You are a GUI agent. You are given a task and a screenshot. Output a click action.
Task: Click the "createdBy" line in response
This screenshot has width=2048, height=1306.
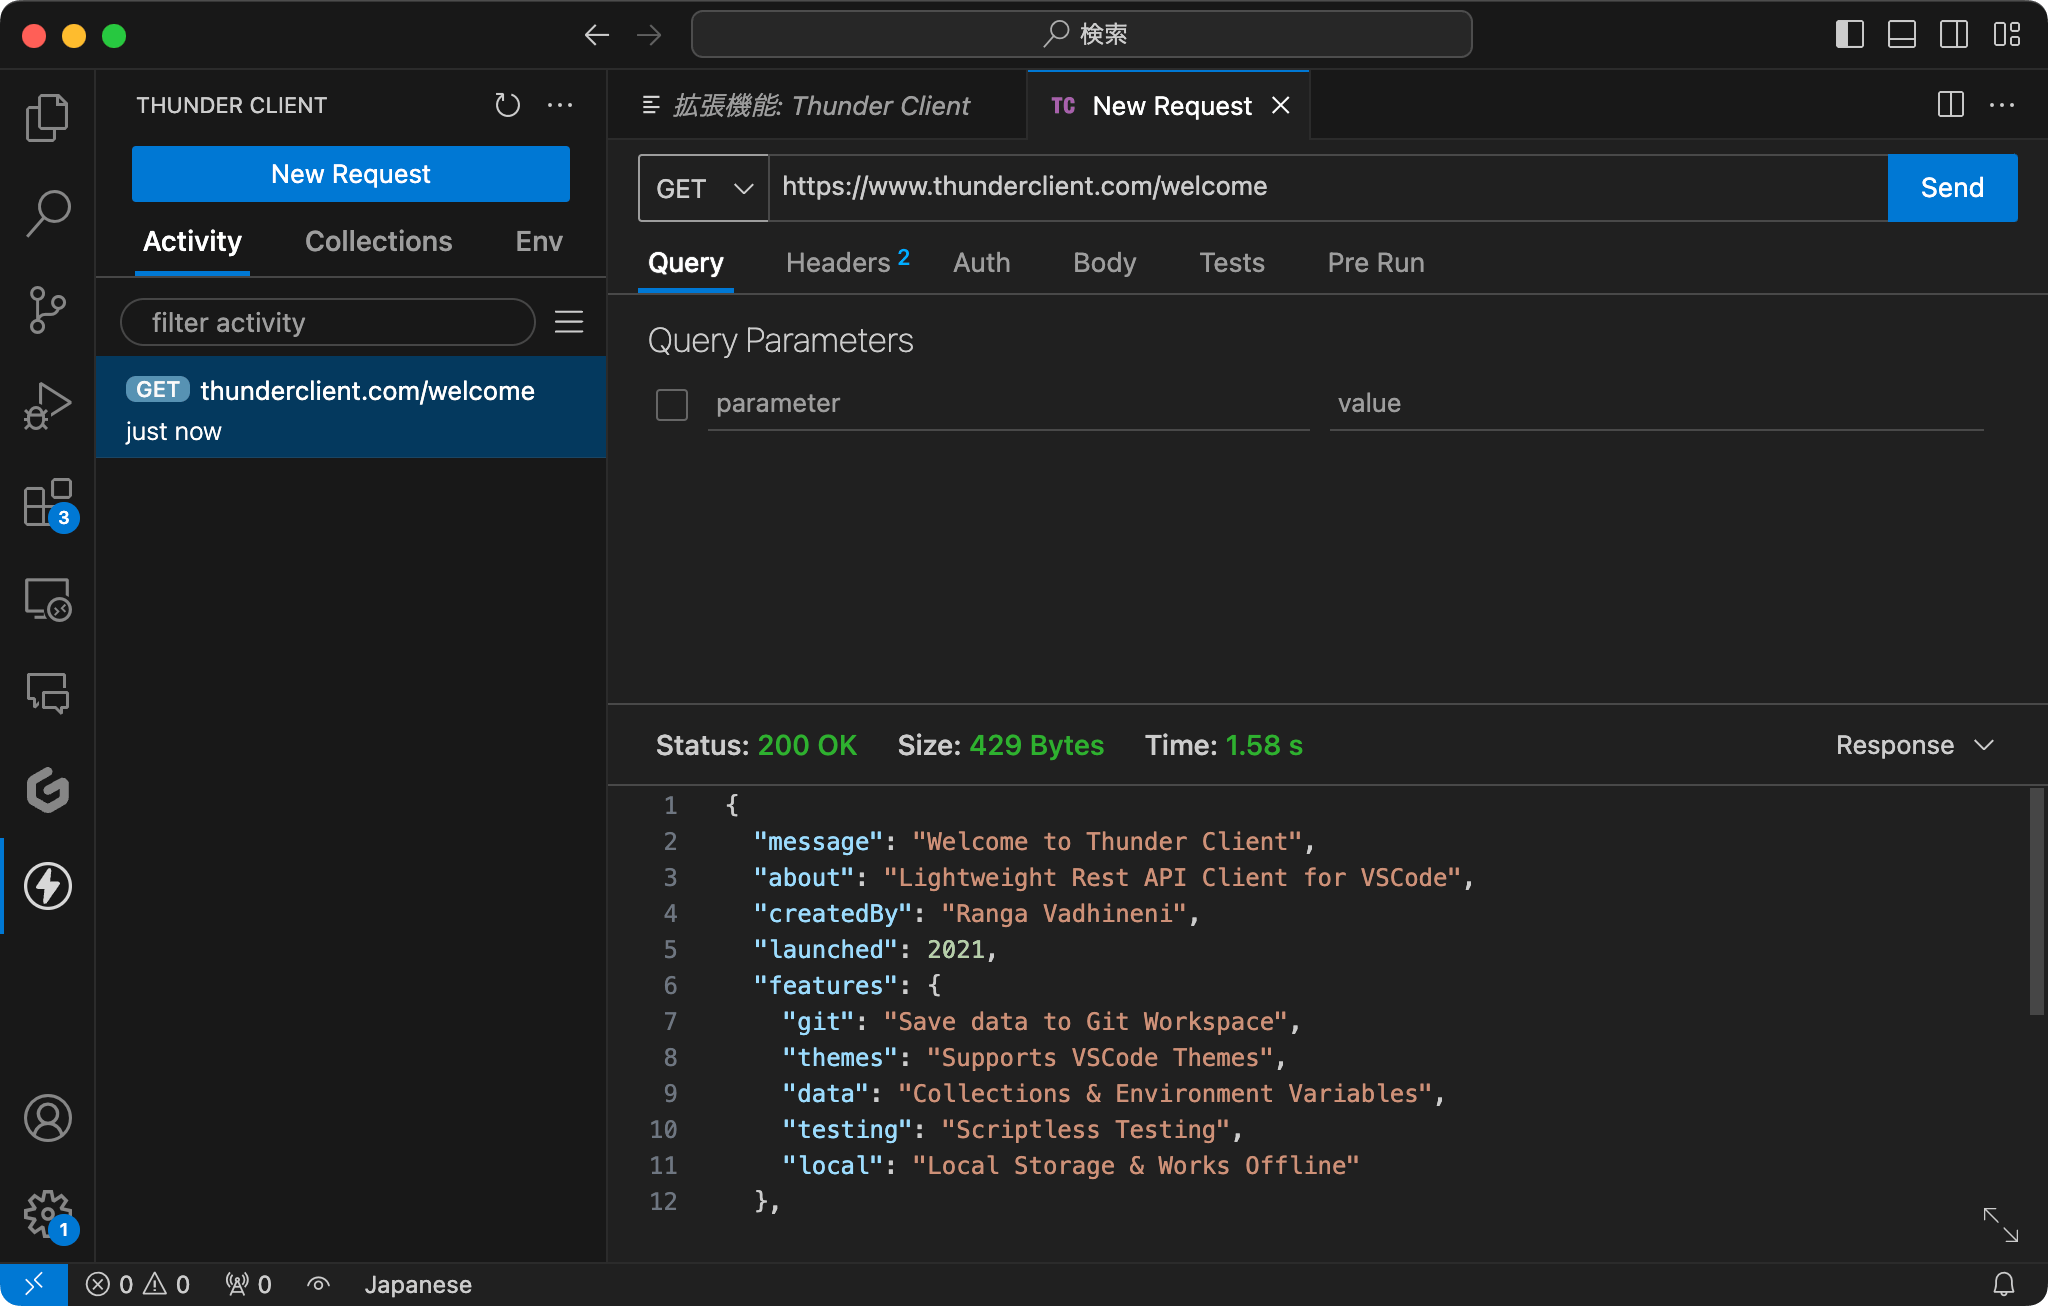pos(976,913)
